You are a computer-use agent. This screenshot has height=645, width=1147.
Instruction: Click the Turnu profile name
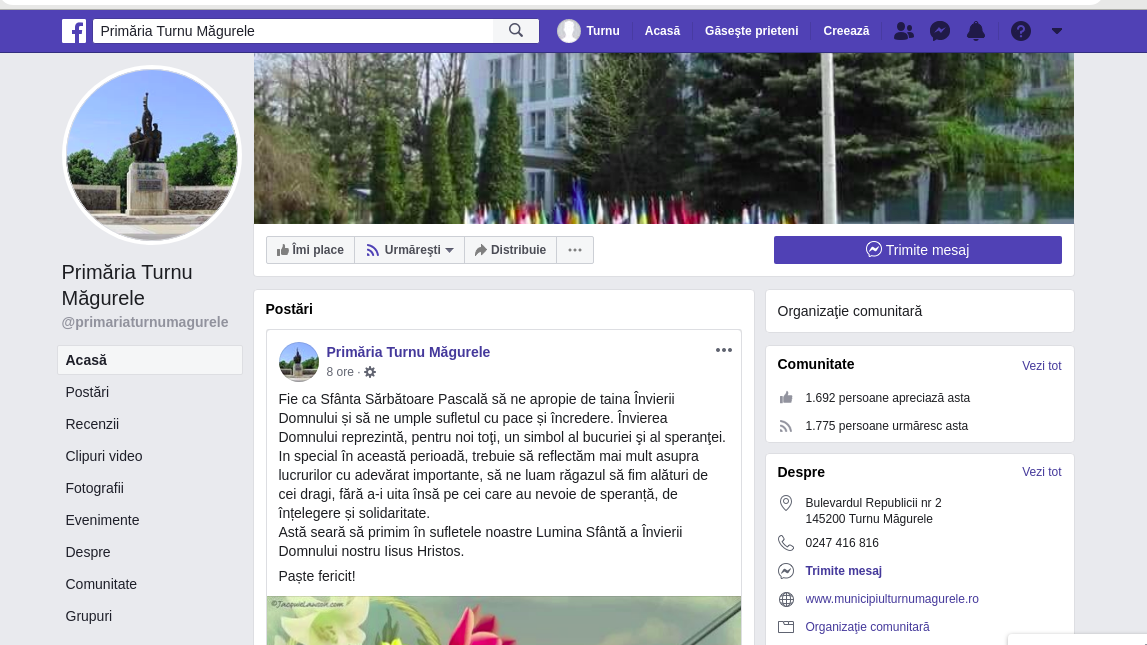tap(603, 31)
